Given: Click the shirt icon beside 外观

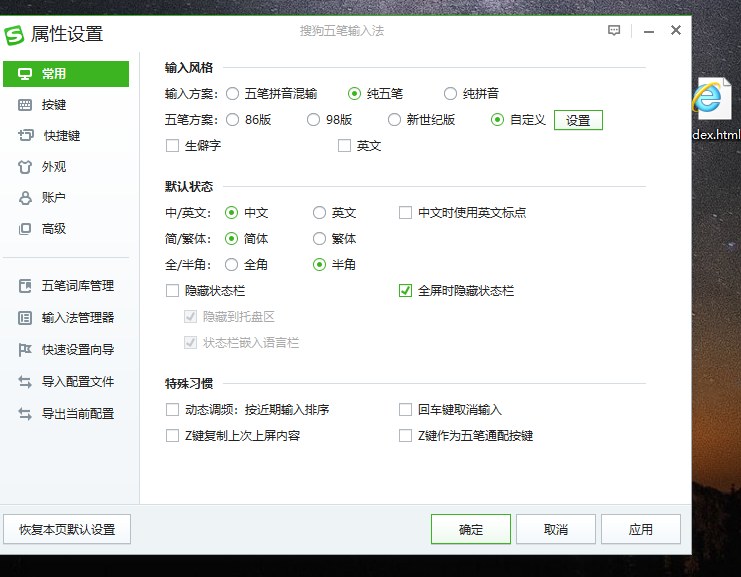Looking at the screenshot, I should point(25,167).
